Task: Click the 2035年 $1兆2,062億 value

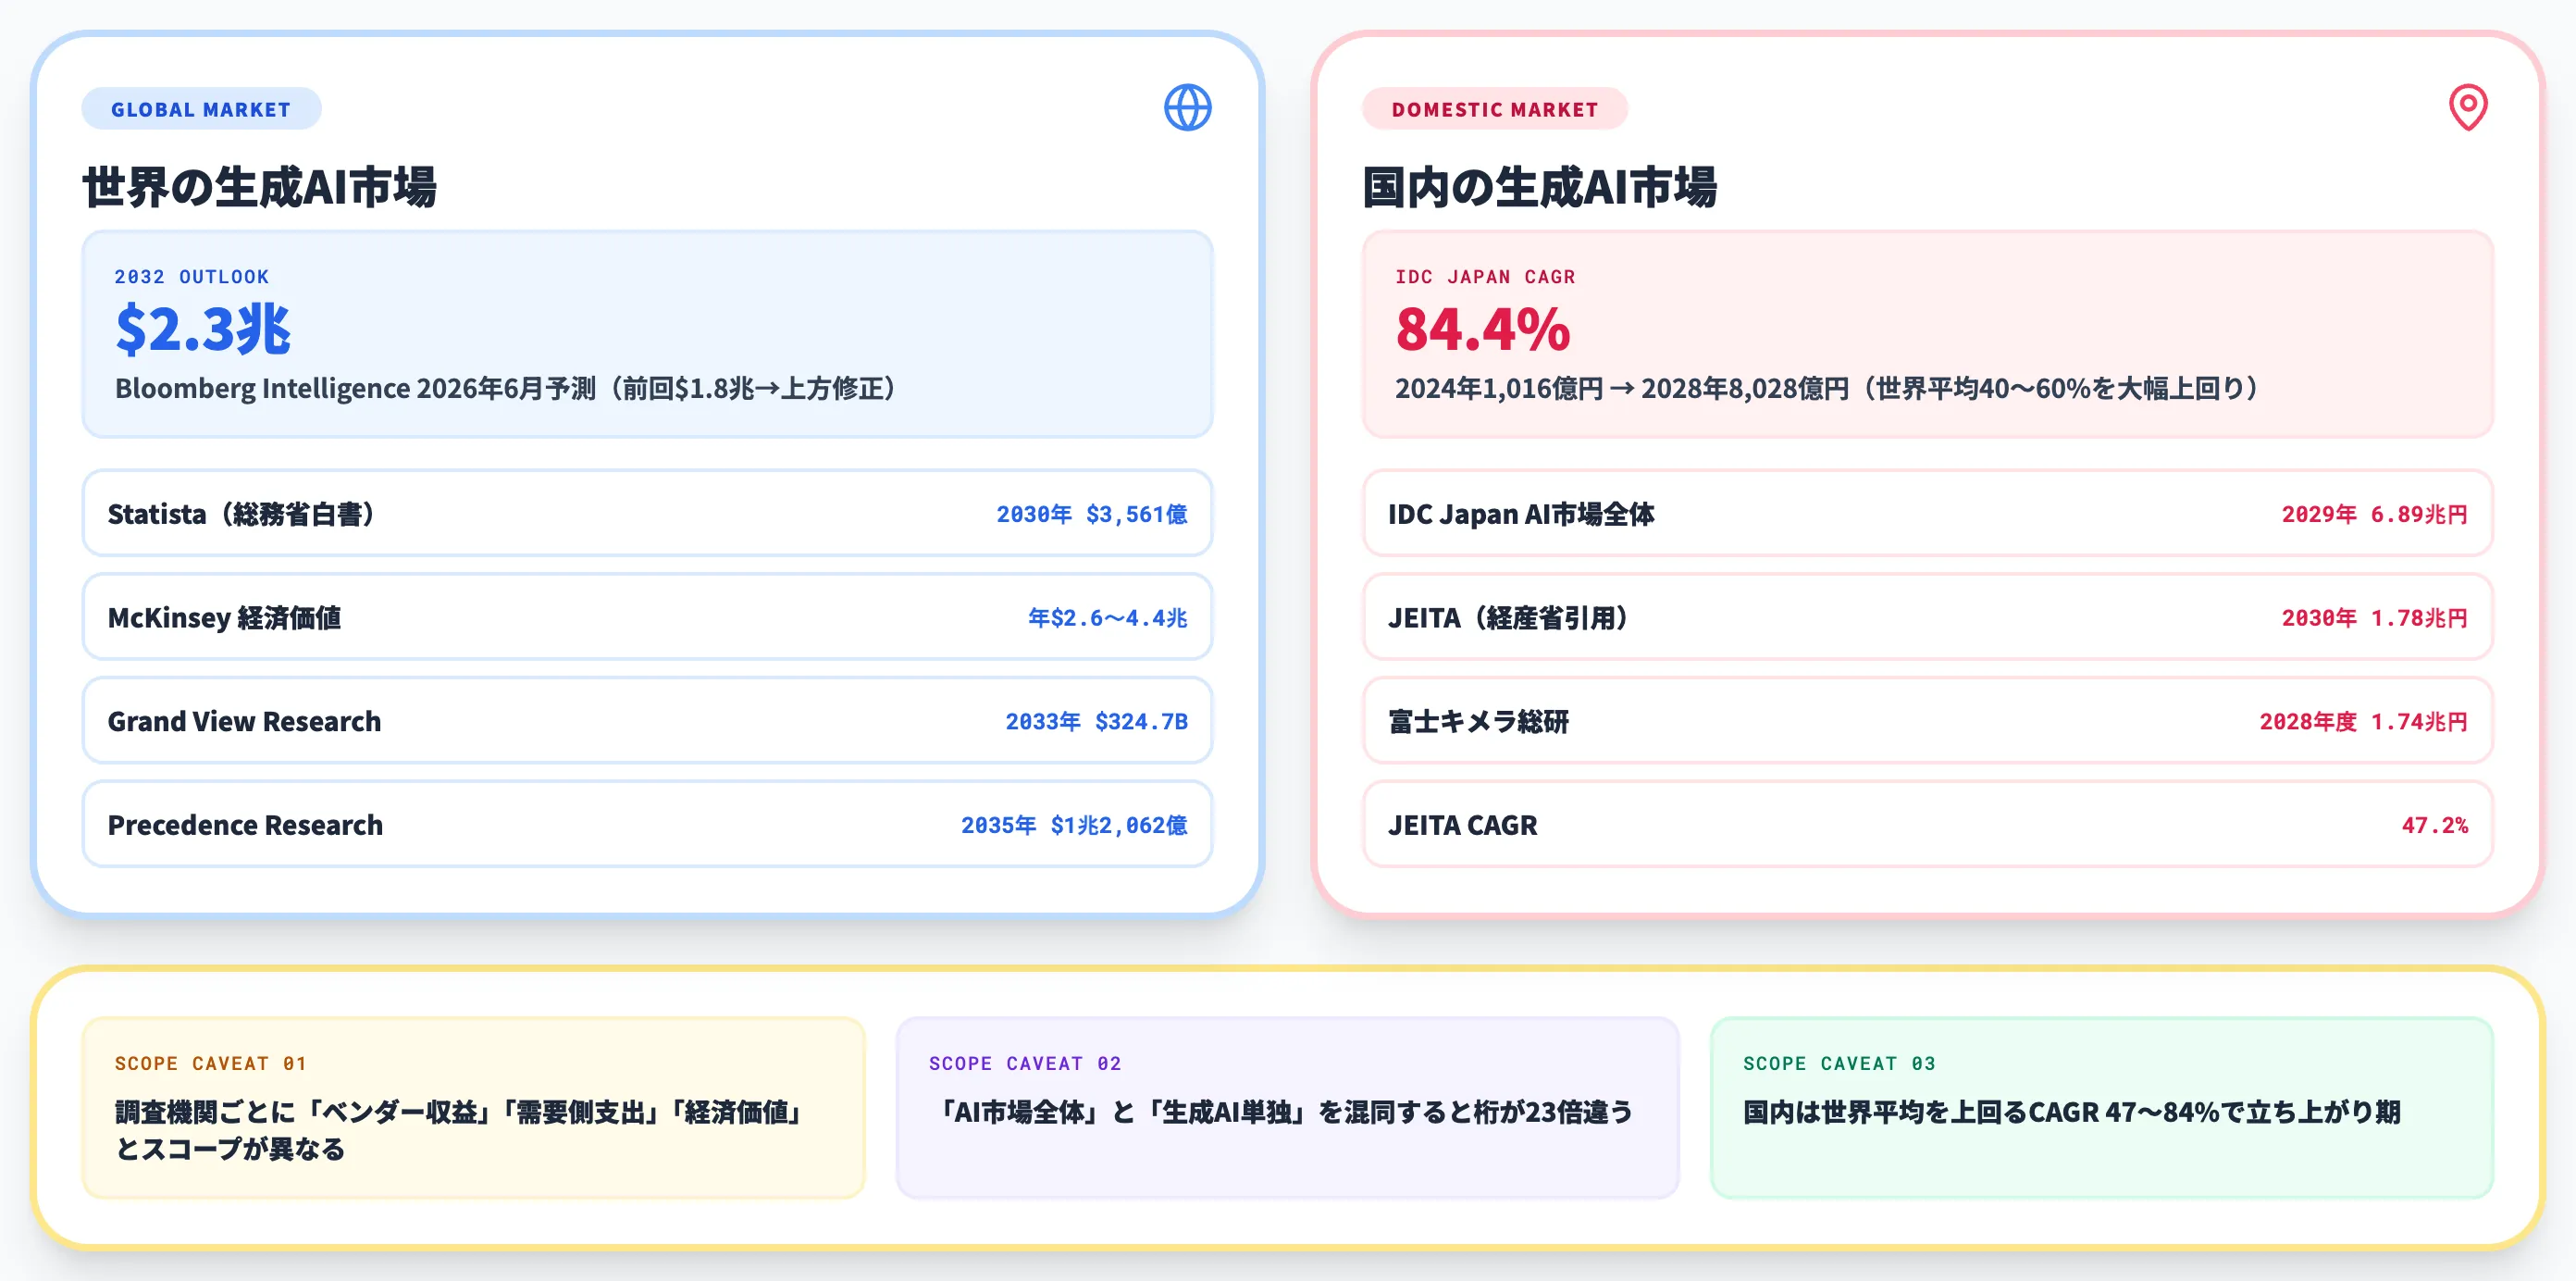Action: tap(1074, 825)
